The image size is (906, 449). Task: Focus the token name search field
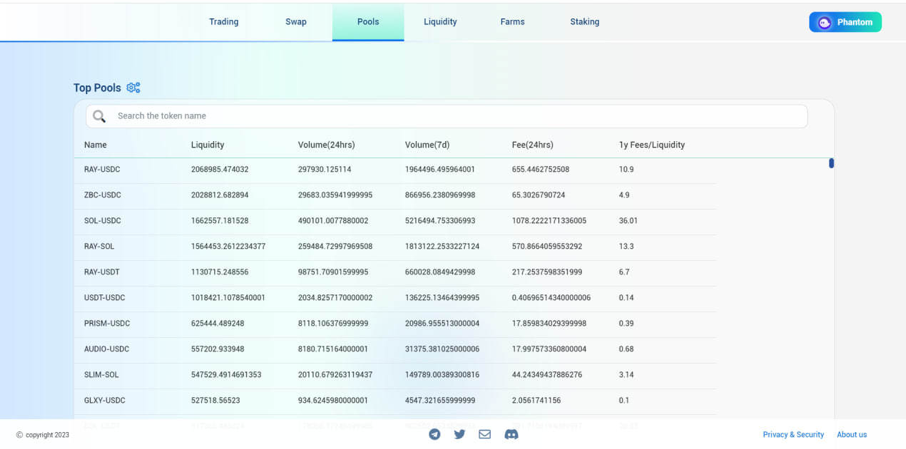tap(450, 116)
